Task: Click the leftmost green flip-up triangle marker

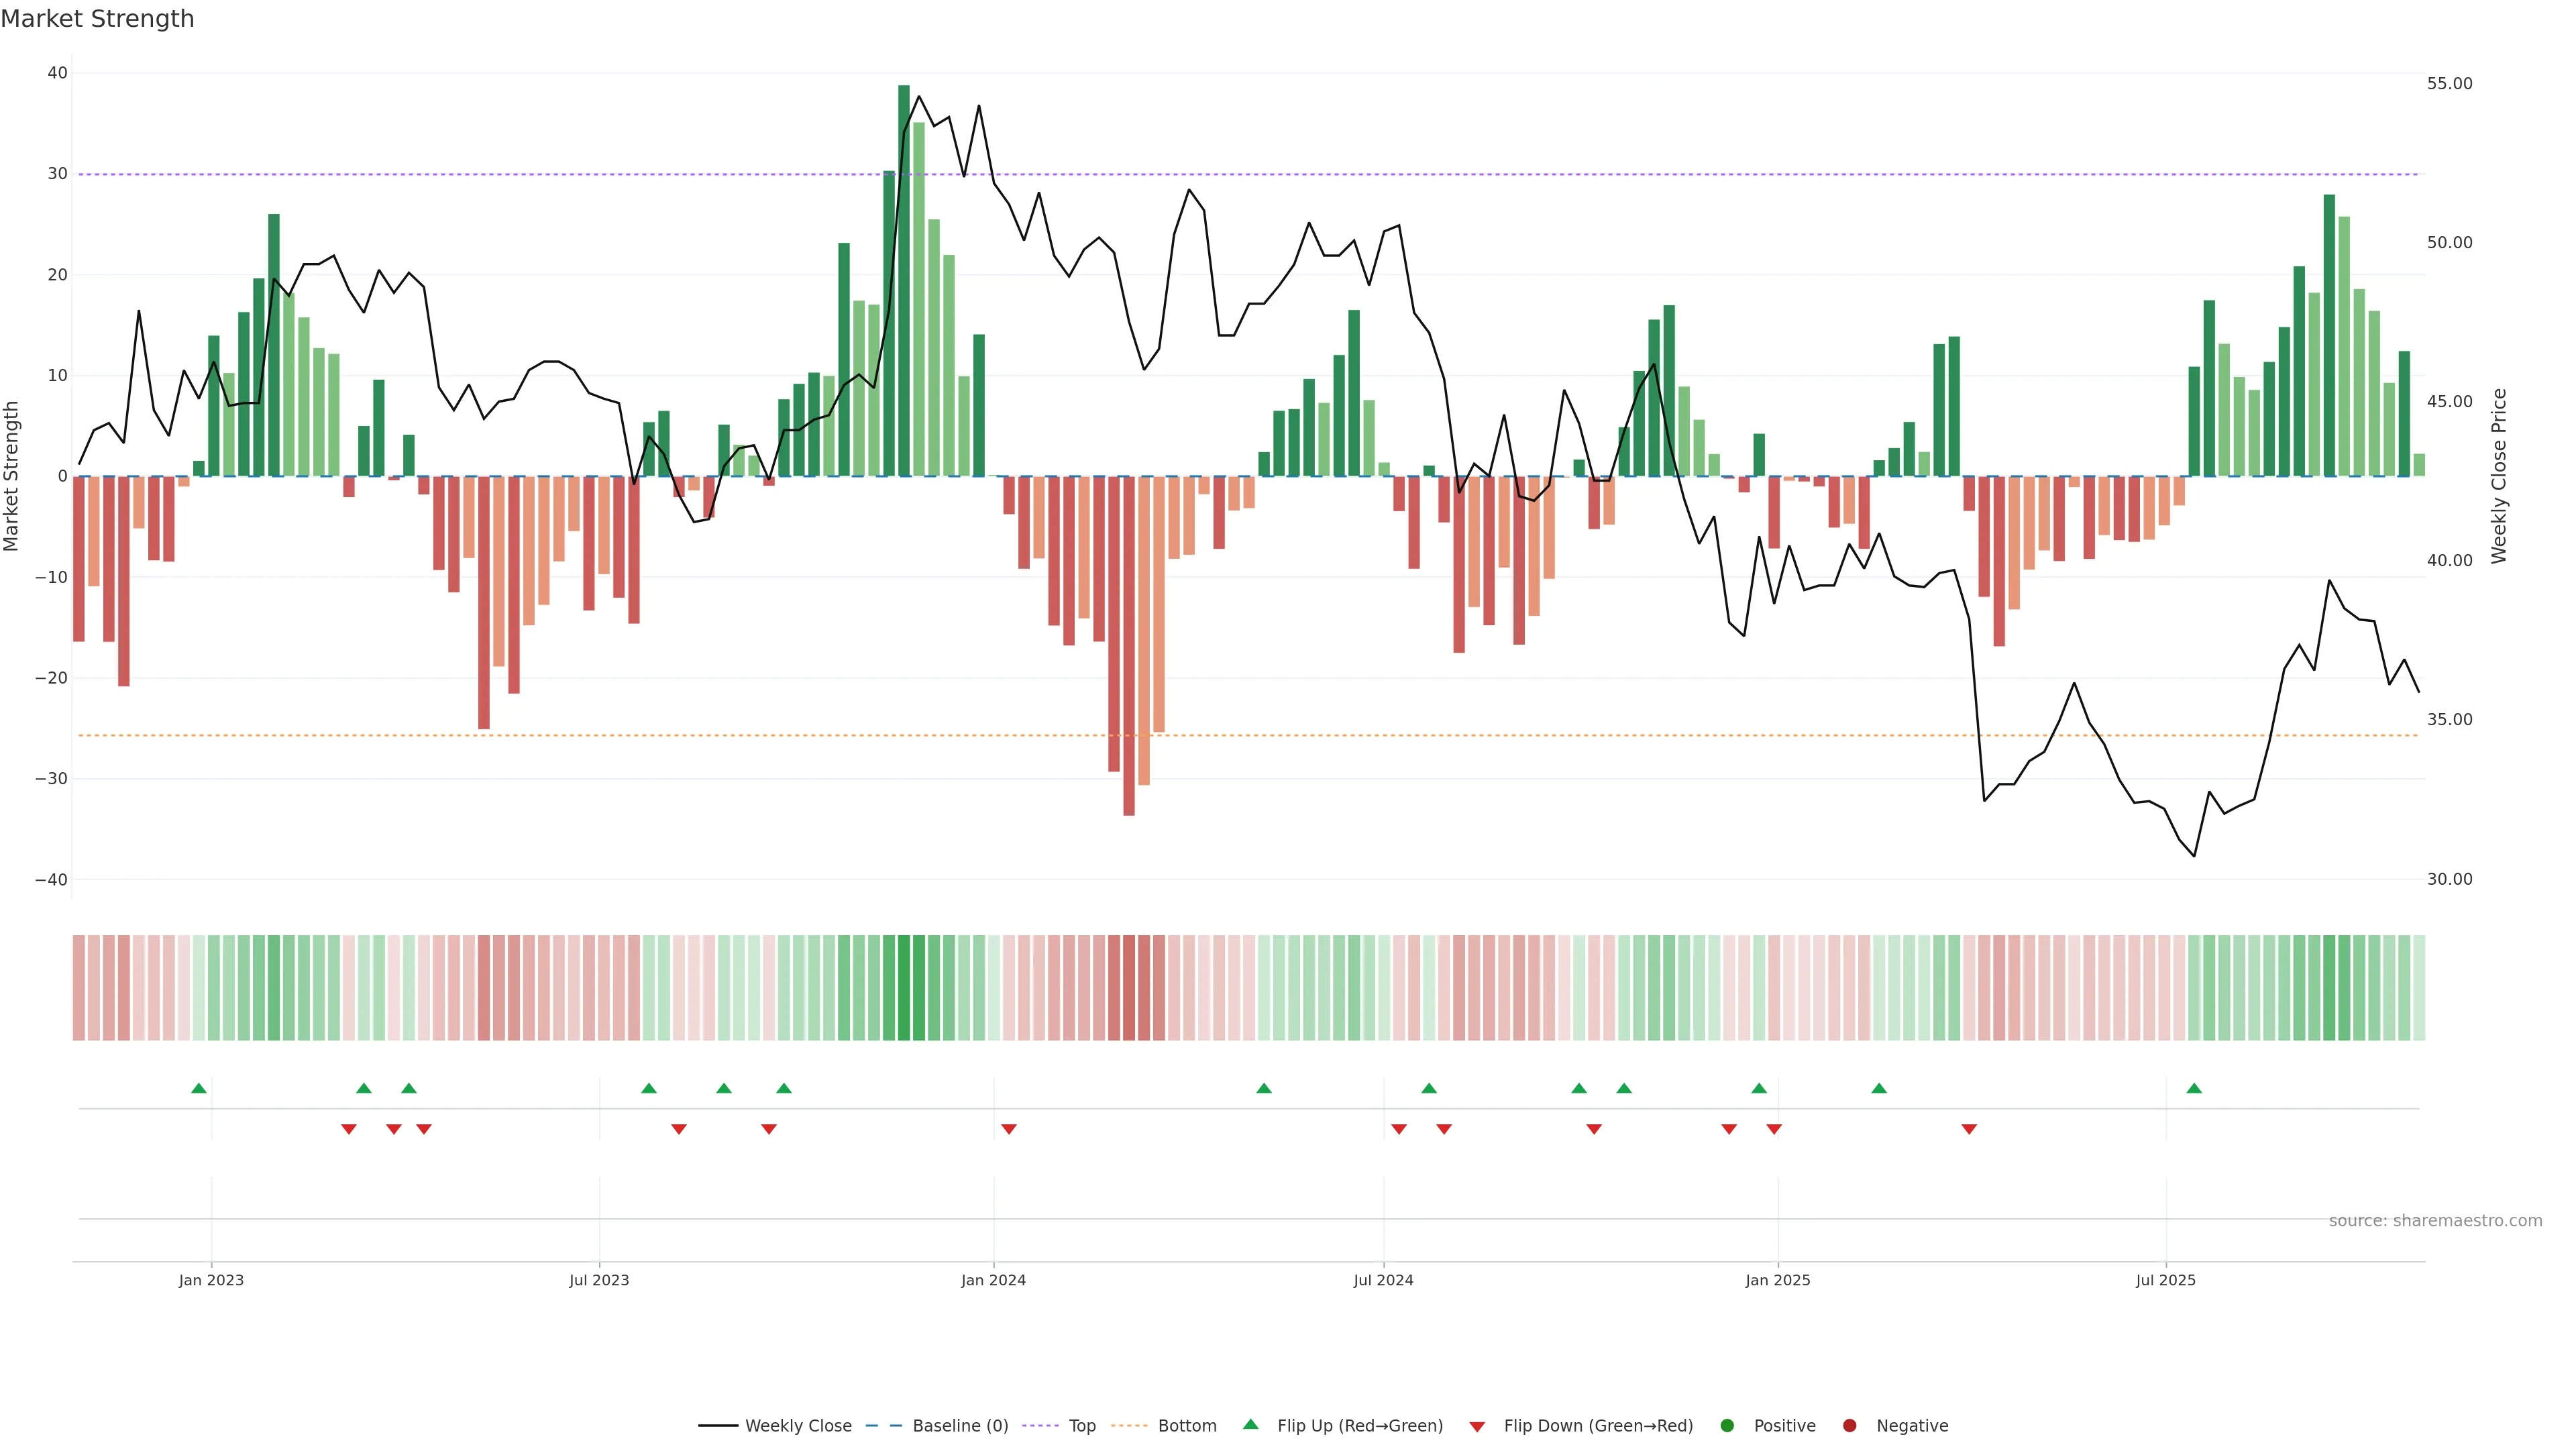Action: pyautogui.click(x=199, y=1088)
